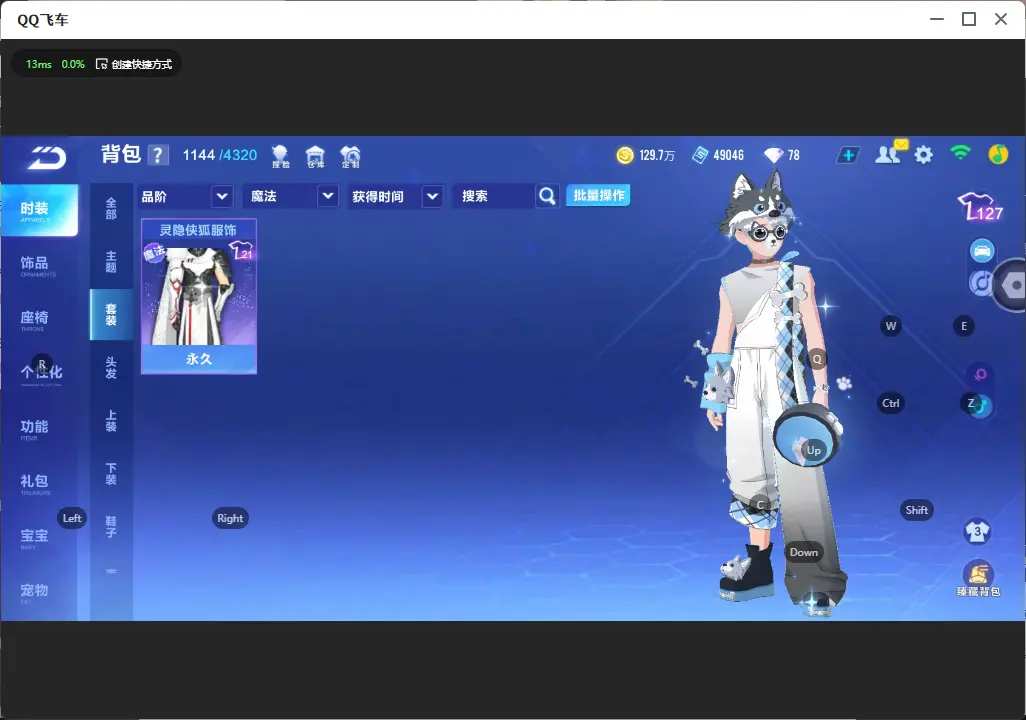Focus the 搜索 search field

point(494,196)
